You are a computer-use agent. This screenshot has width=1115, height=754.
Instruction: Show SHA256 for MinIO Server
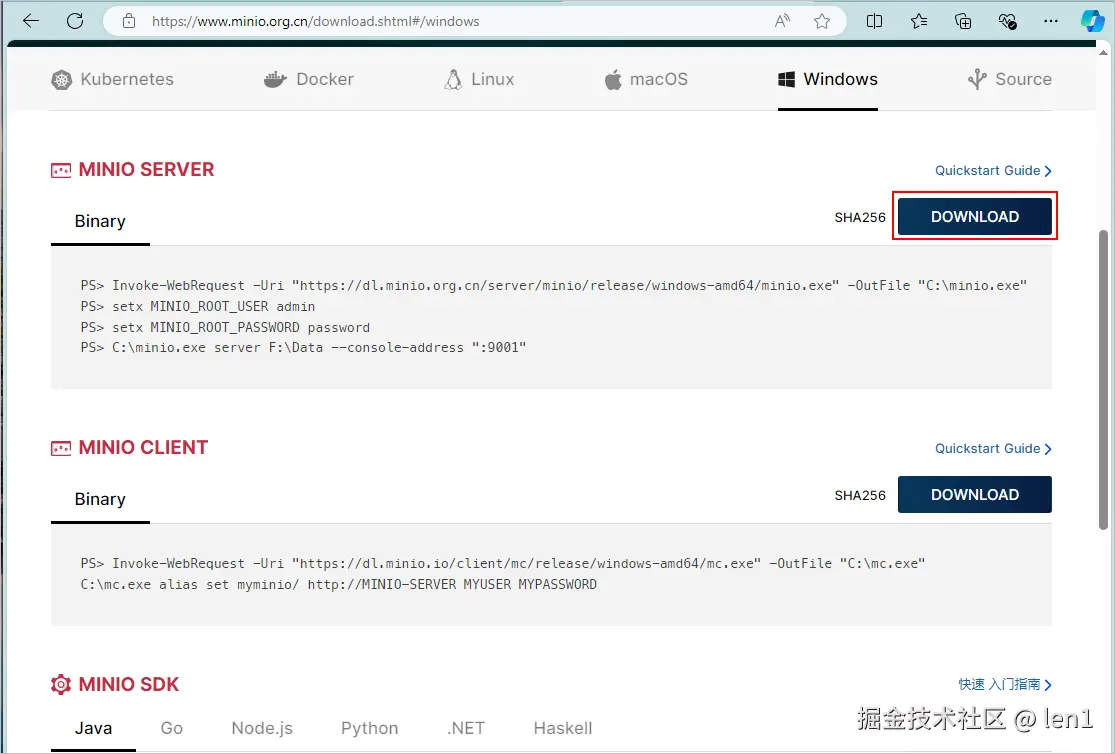click(860, 217)
